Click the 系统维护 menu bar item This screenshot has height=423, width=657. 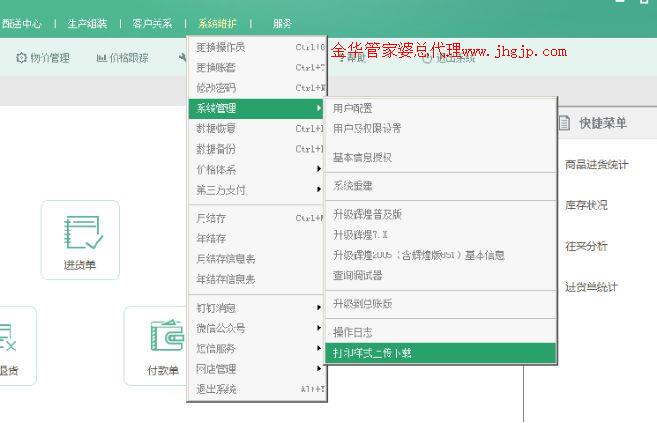(217, 23)
